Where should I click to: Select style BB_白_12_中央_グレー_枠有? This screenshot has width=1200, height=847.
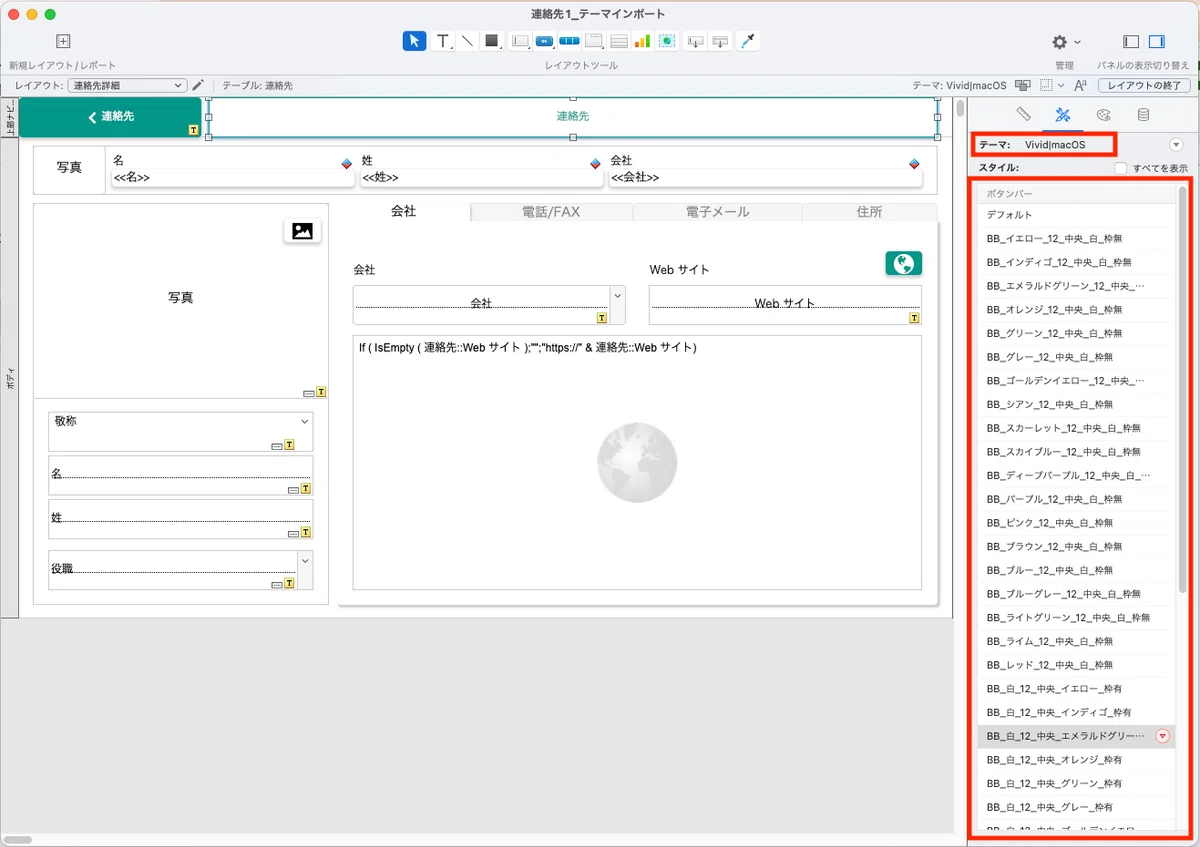[1077, 806]
